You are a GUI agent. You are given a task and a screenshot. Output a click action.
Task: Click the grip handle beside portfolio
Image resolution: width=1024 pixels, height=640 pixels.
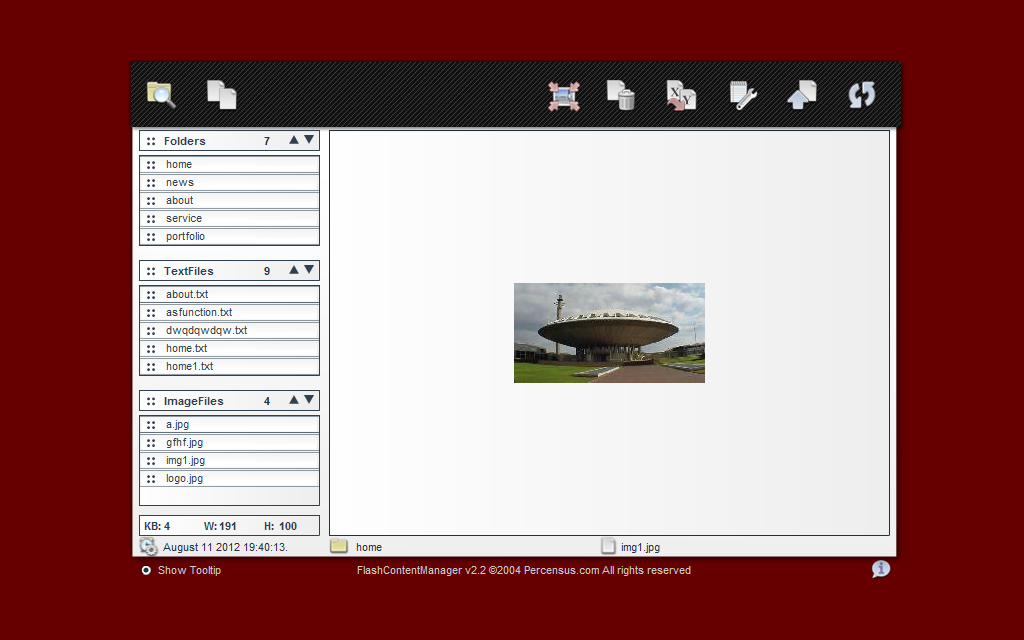[x=151, y=236]
